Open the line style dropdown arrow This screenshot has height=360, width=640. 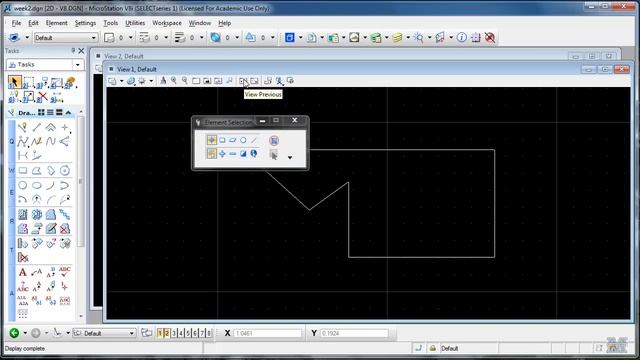point(166,38)
